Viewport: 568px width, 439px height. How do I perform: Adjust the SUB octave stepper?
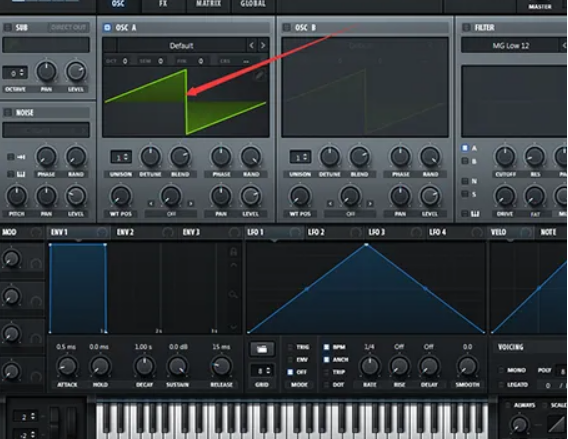tap(15, 73)
